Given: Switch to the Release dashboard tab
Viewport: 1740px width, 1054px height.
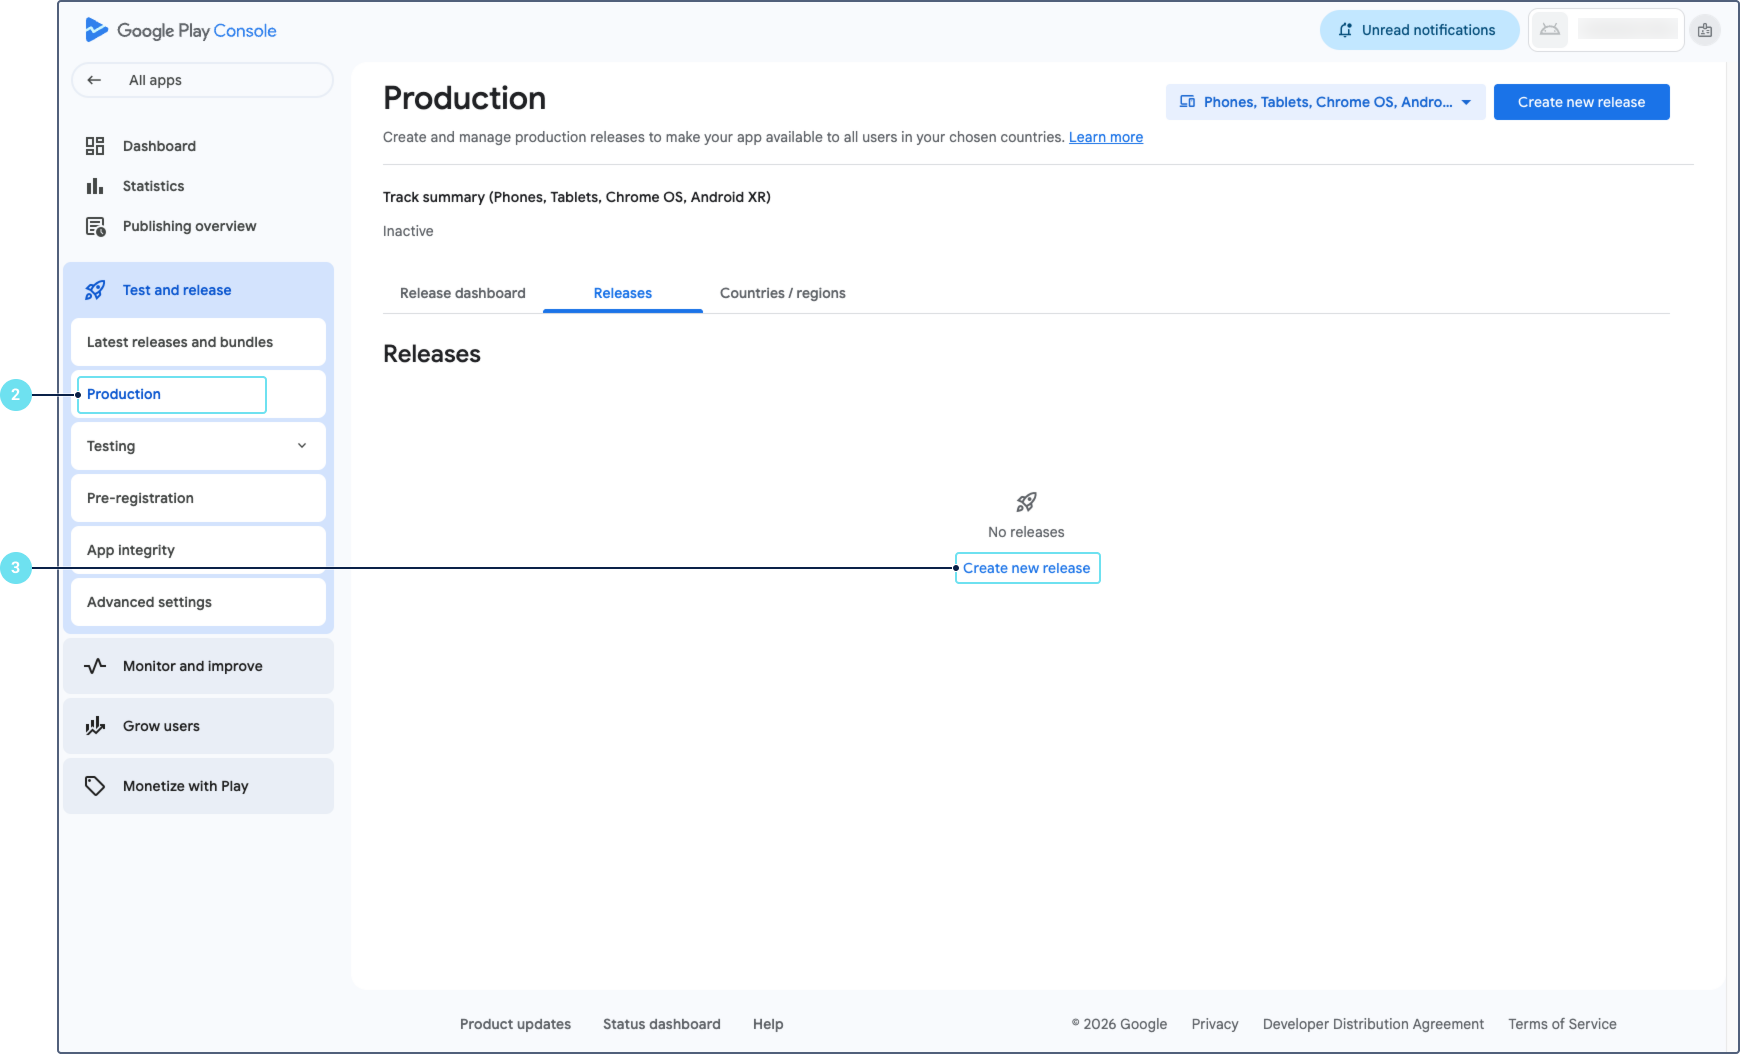Looking at the screenshot, I should coord(463,293).
